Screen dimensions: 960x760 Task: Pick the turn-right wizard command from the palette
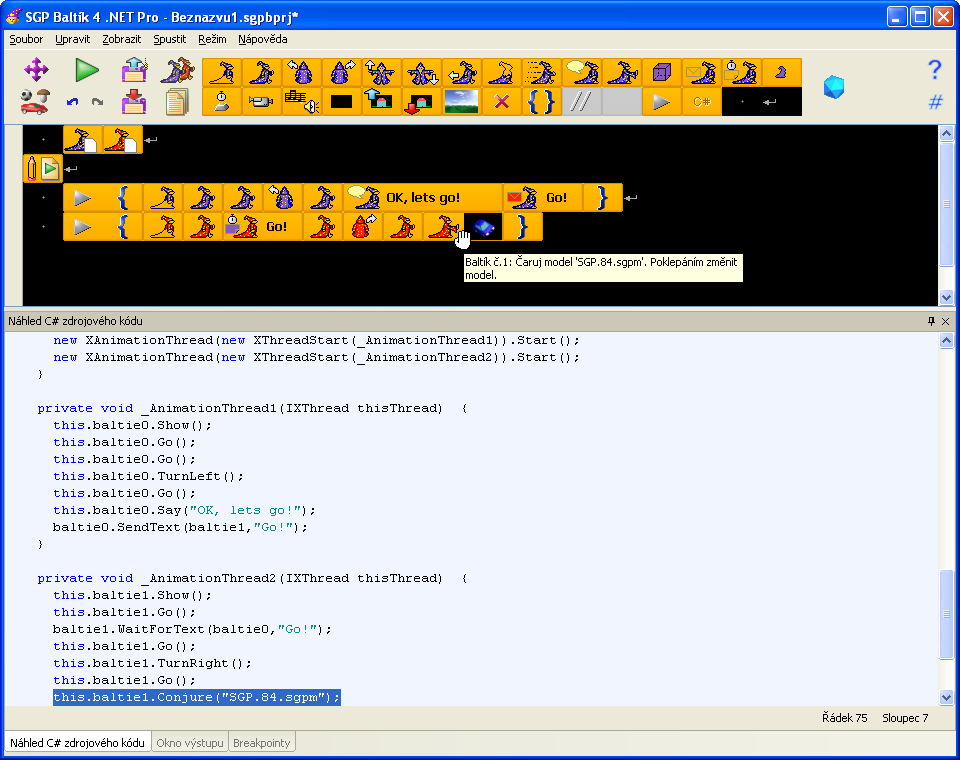coord(342,73)
